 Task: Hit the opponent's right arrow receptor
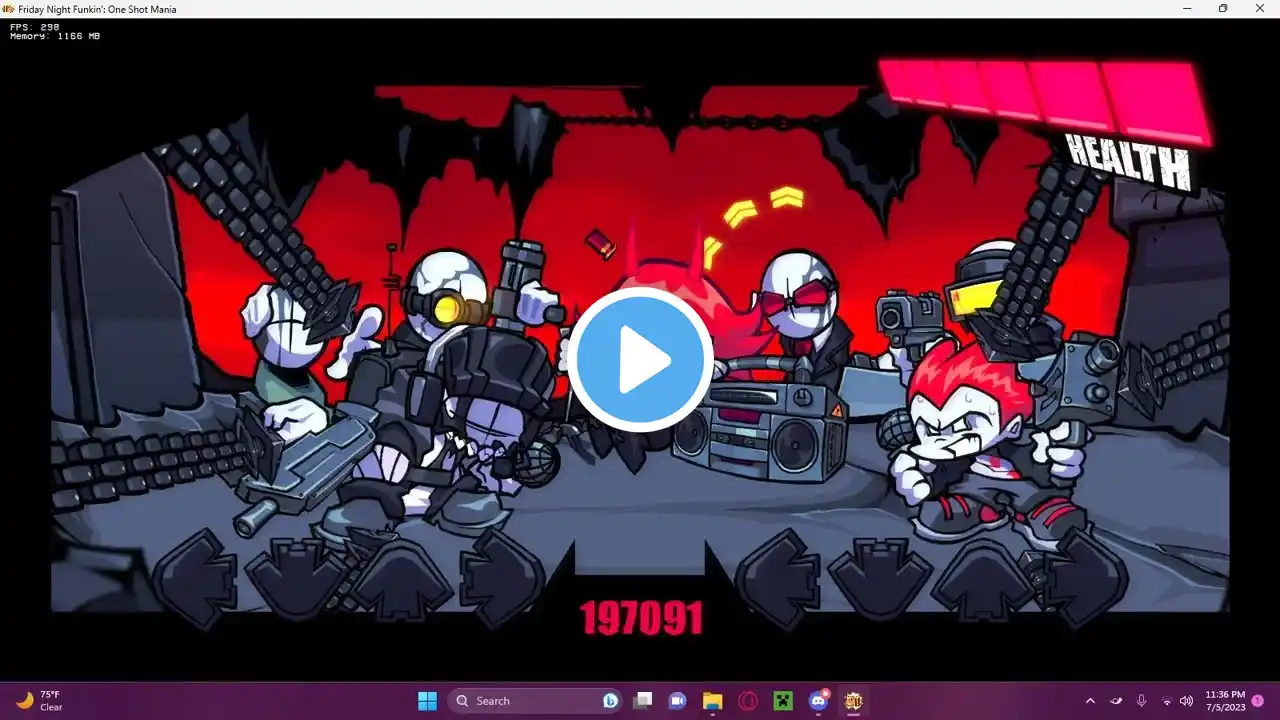502,578
